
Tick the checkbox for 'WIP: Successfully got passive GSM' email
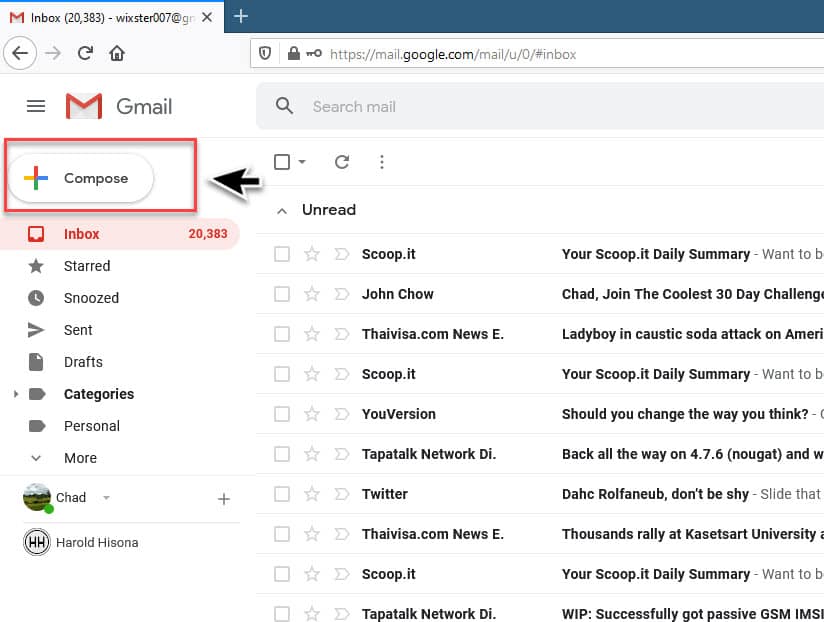tap(282, 614)
